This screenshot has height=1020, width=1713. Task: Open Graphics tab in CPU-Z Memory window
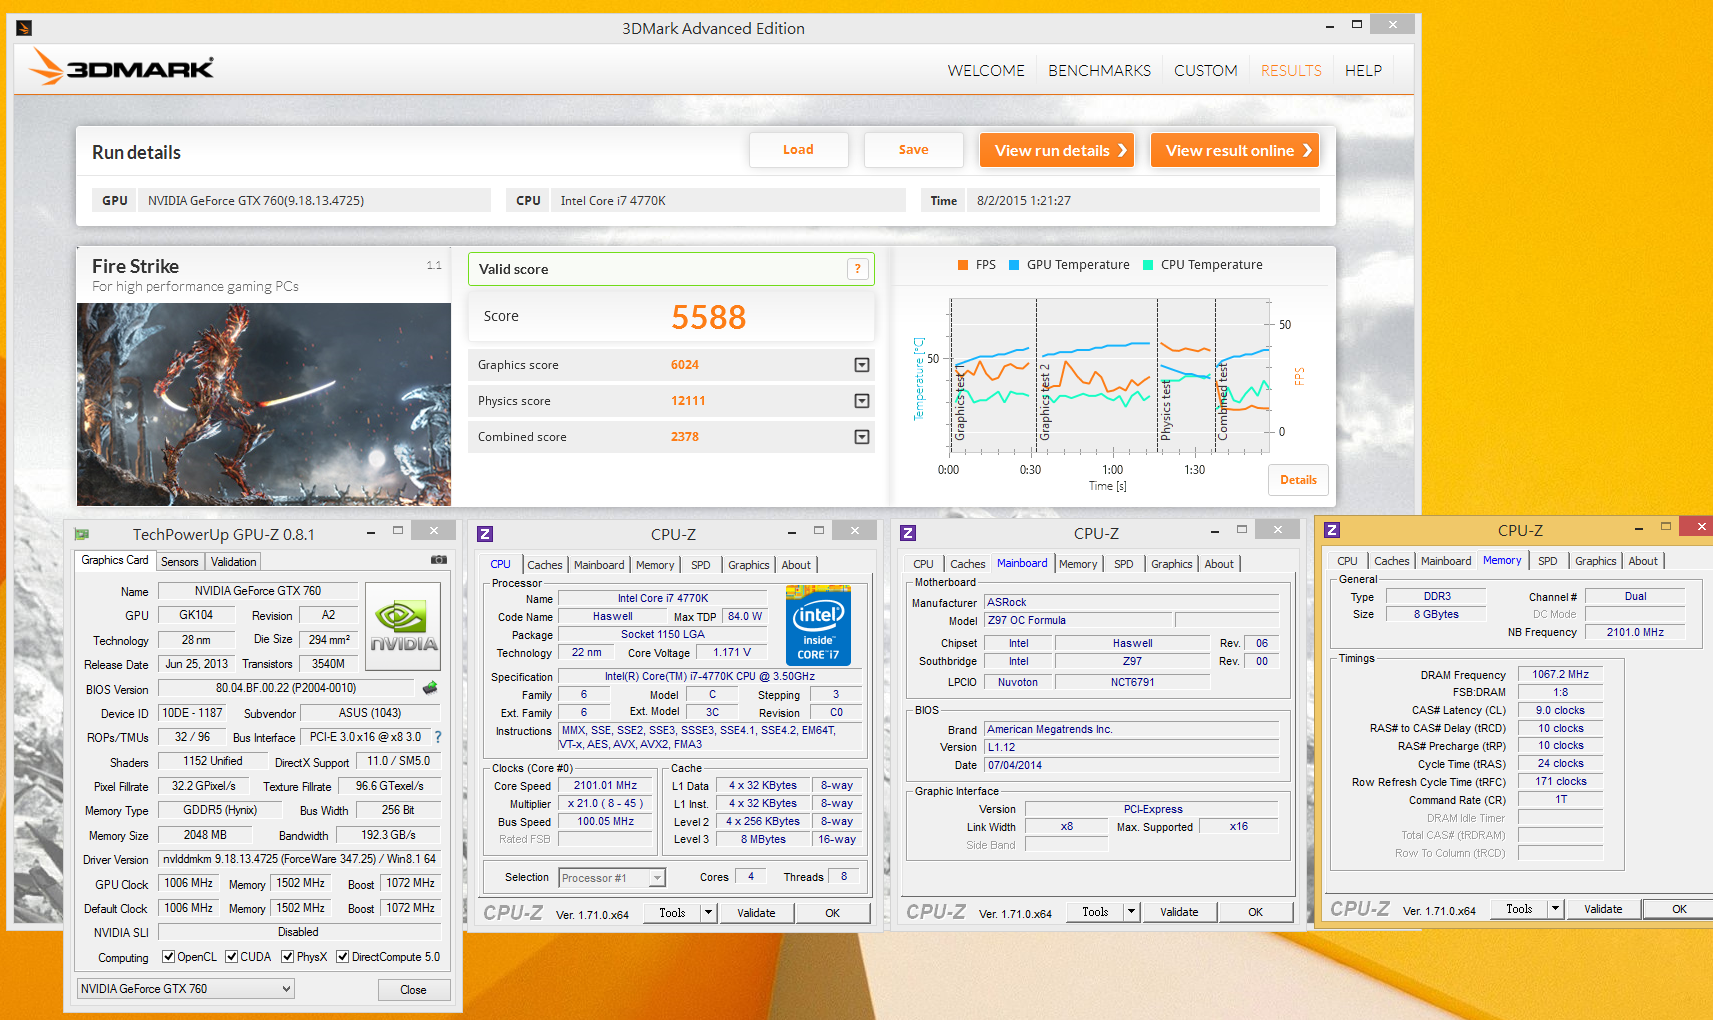pos(1595,561)
